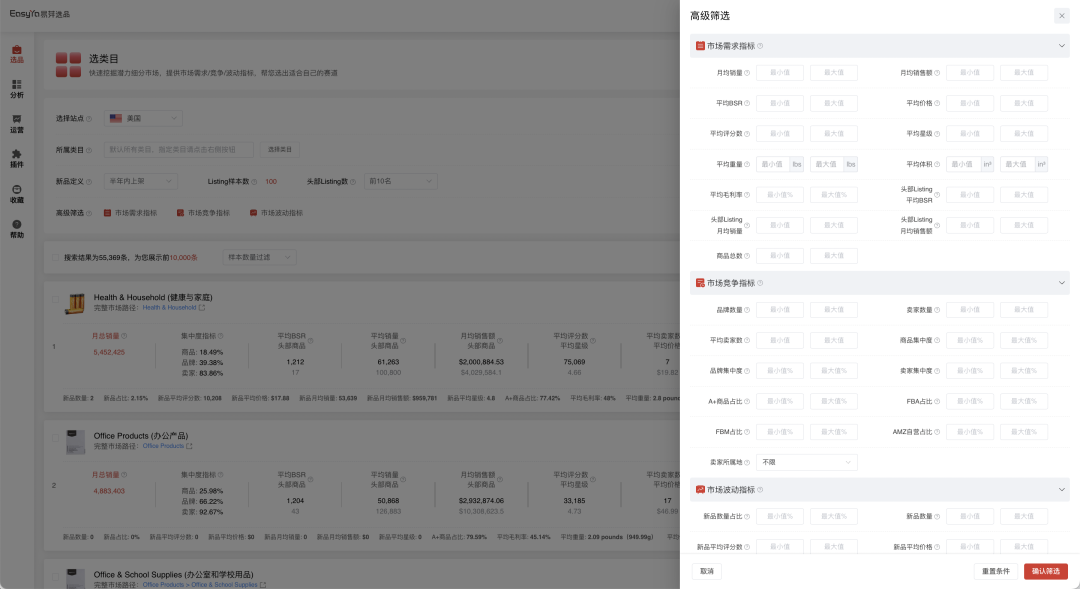1080x589 pixels.
Task: Click help icon next to 平均价格
Action: coord(937,103)
